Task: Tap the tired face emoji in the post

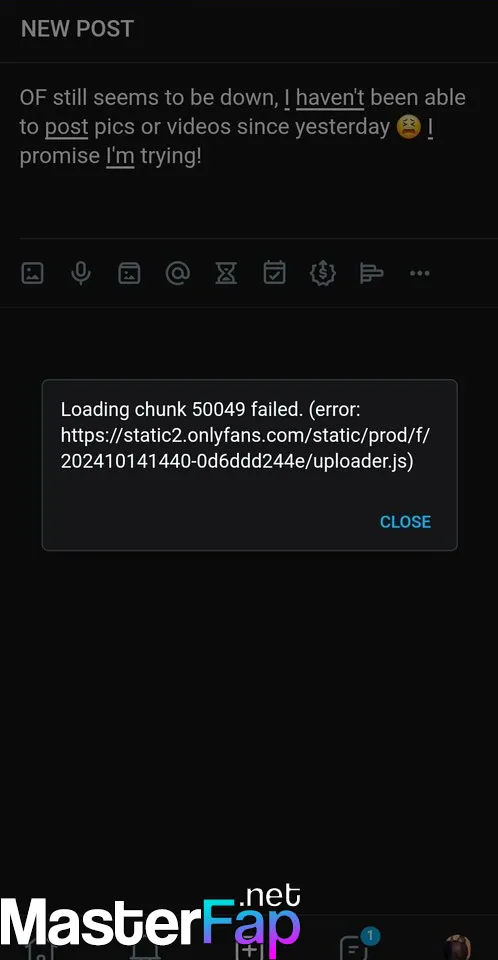Action: click(409, 127)
